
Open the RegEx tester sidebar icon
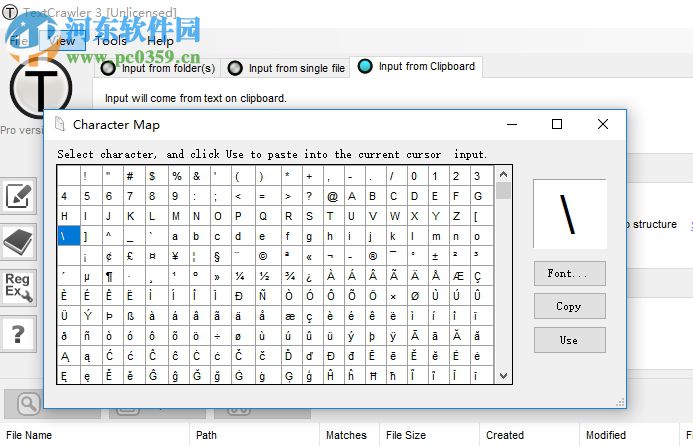coord(18,287)
